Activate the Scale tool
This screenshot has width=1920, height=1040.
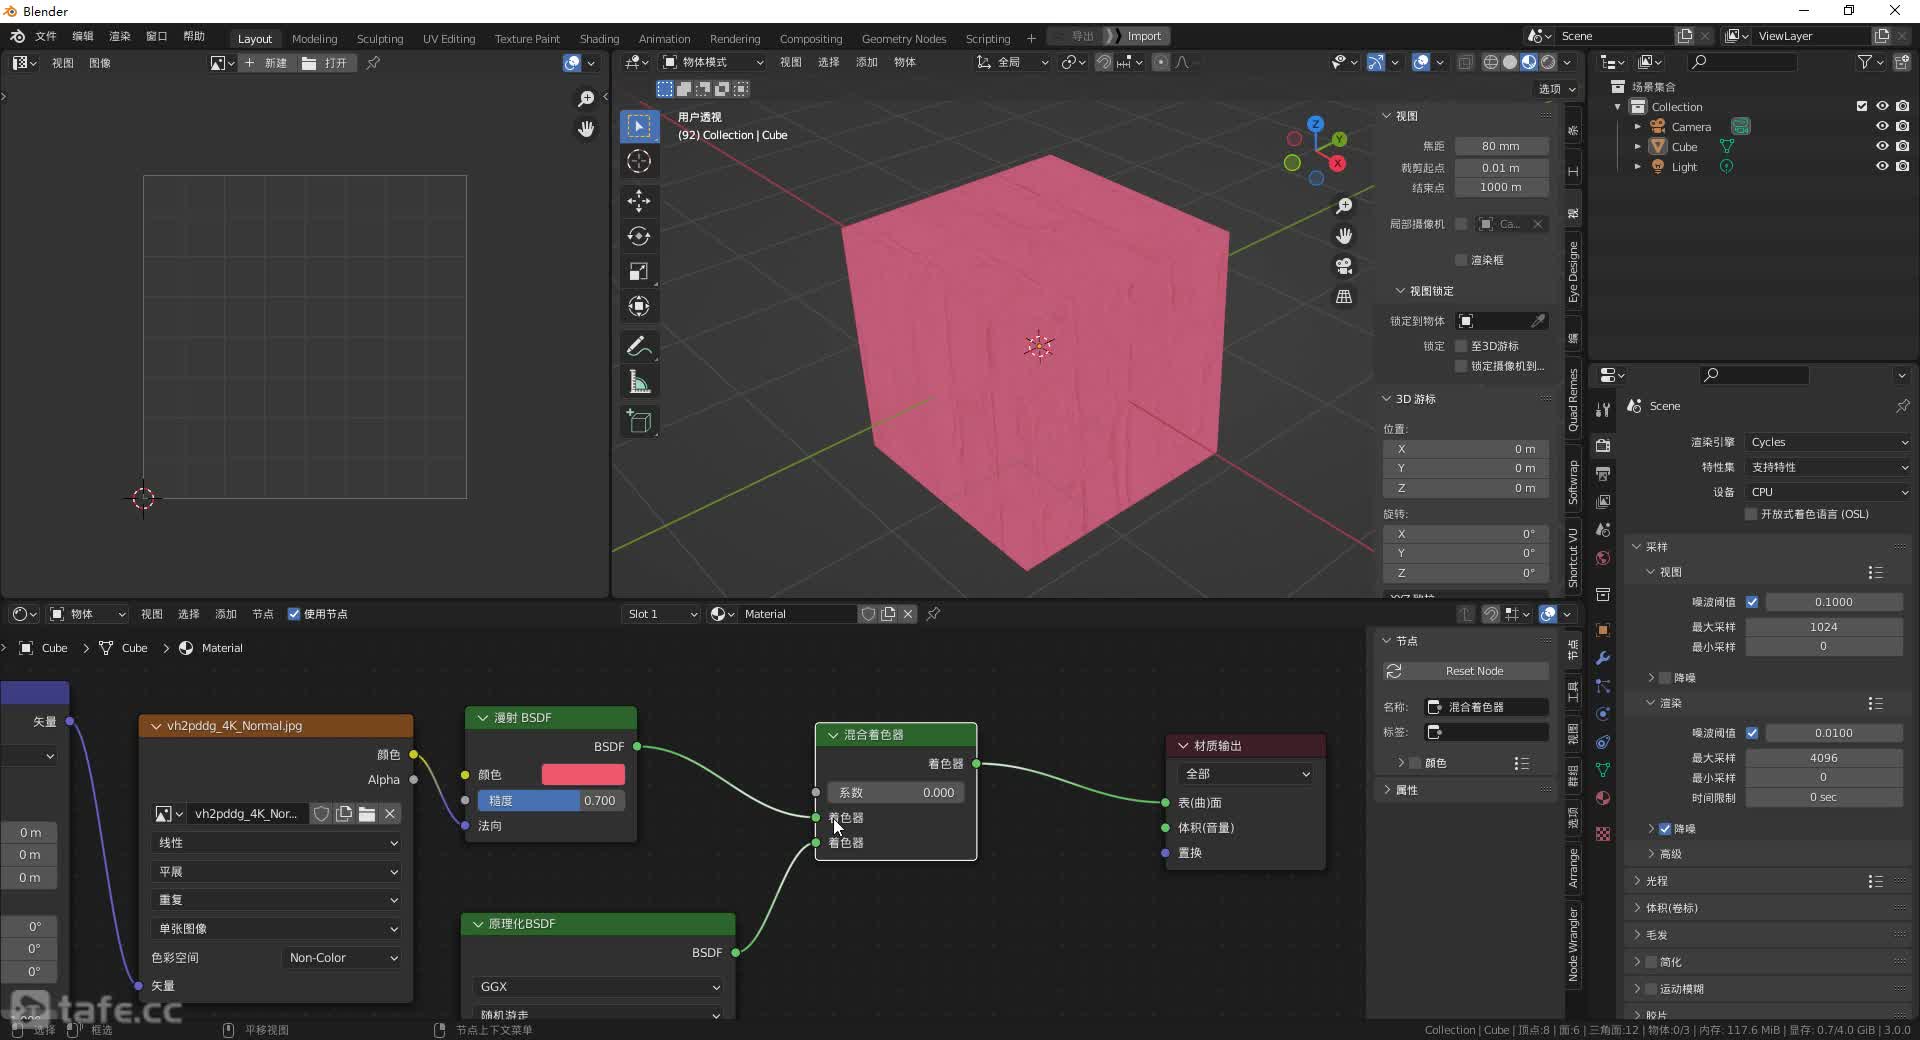pos(639,271)
